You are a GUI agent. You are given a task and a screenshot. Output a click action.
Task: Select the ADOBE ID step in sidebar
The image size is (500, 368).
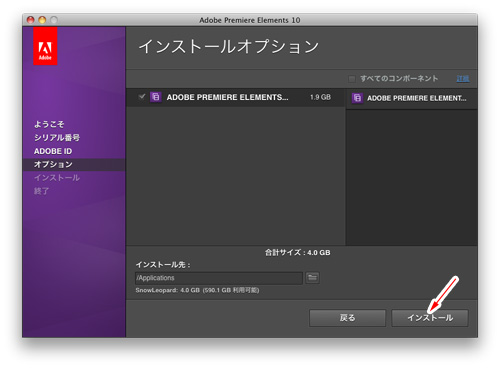coord(53,151)
